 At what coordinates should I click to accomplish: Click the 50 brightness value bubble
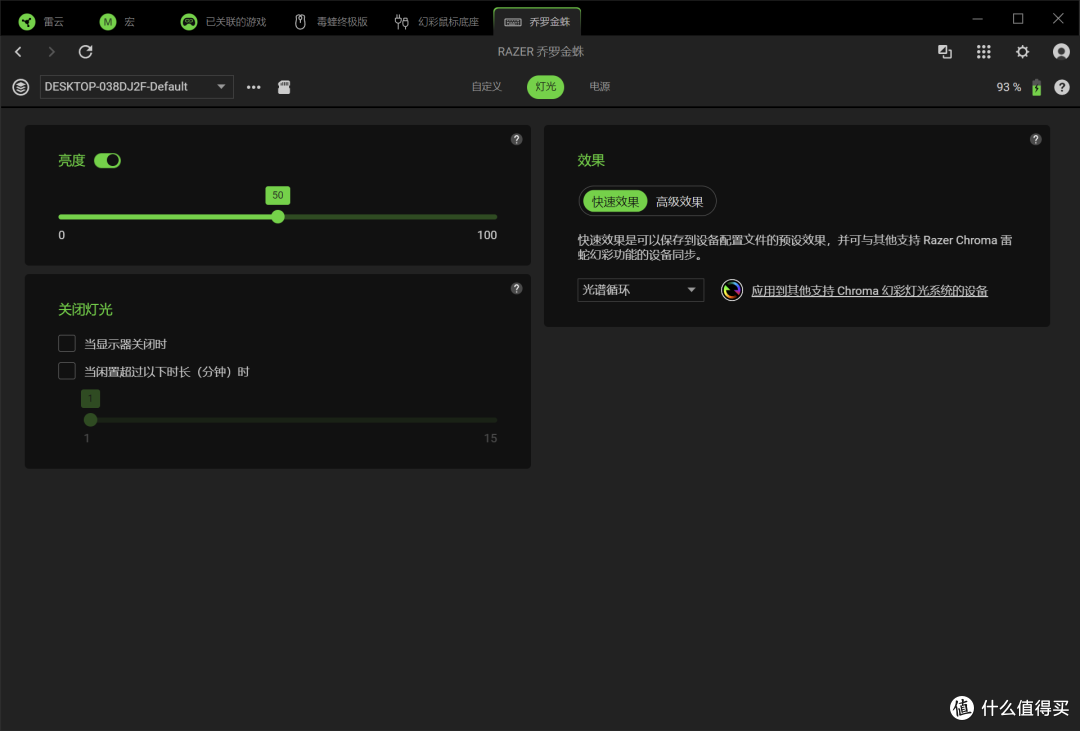(x=278, y=196)
